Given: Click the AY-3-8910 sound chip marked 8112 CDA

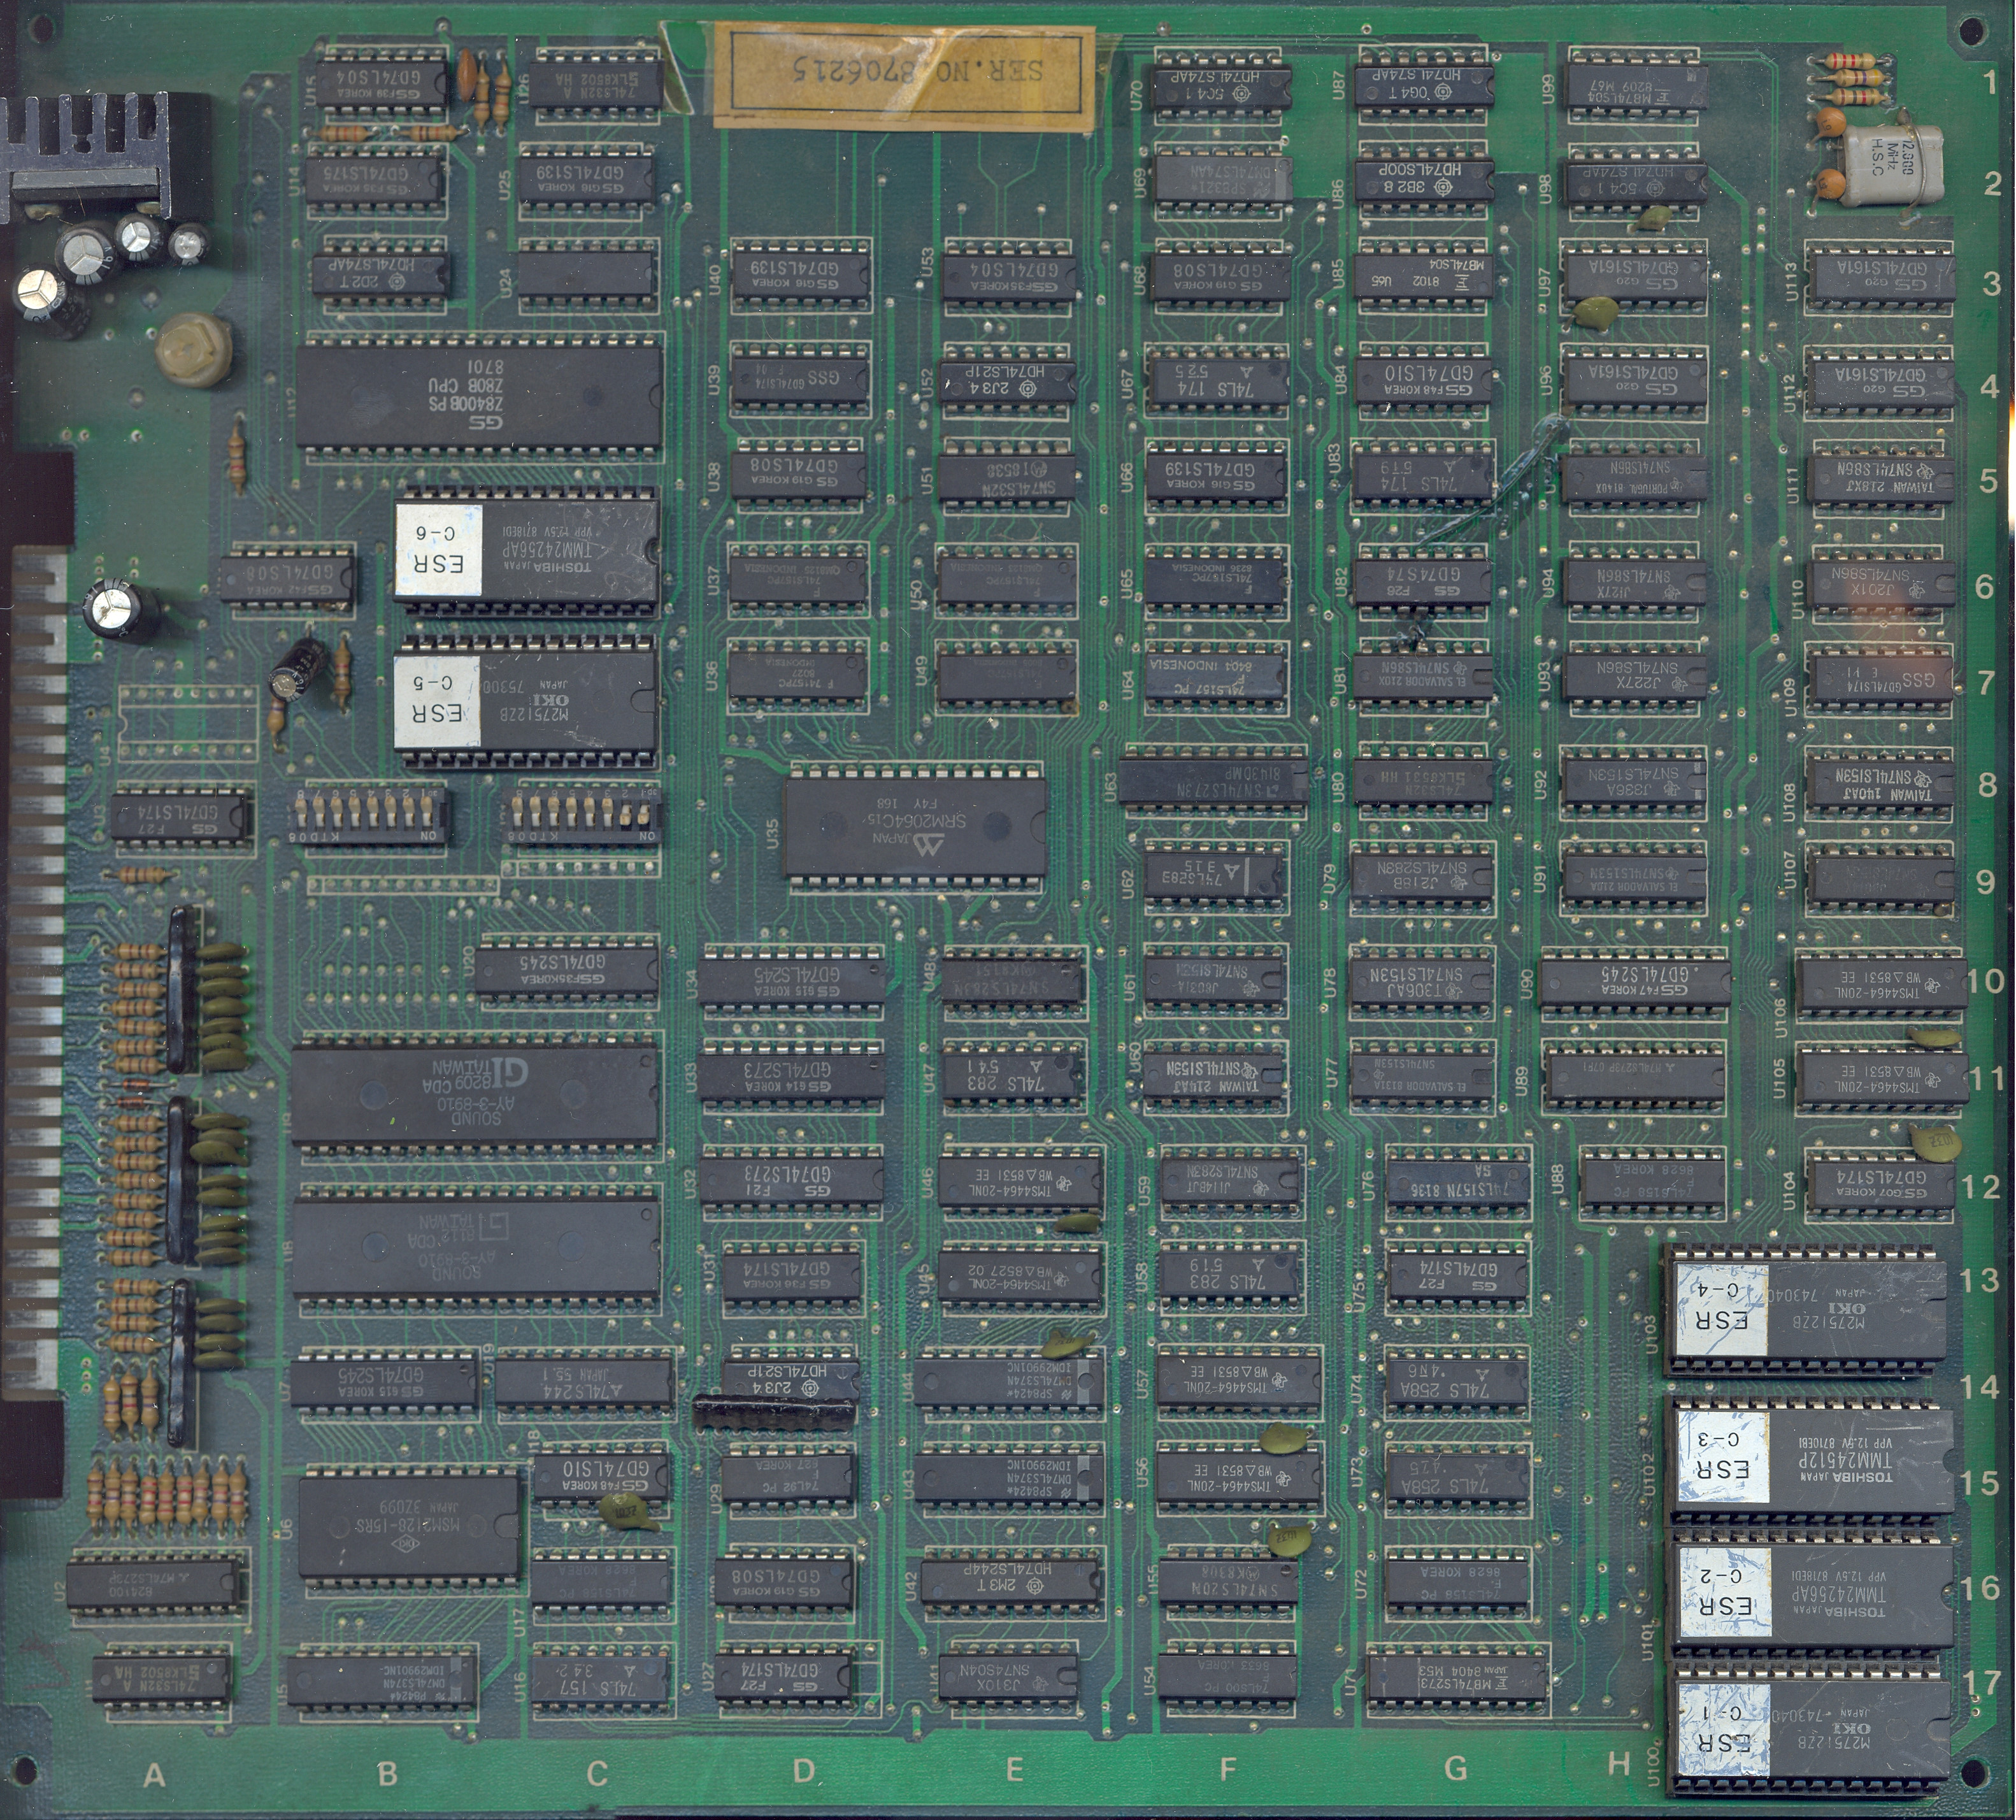Looking at the screenshot, I should [476, 1247].
